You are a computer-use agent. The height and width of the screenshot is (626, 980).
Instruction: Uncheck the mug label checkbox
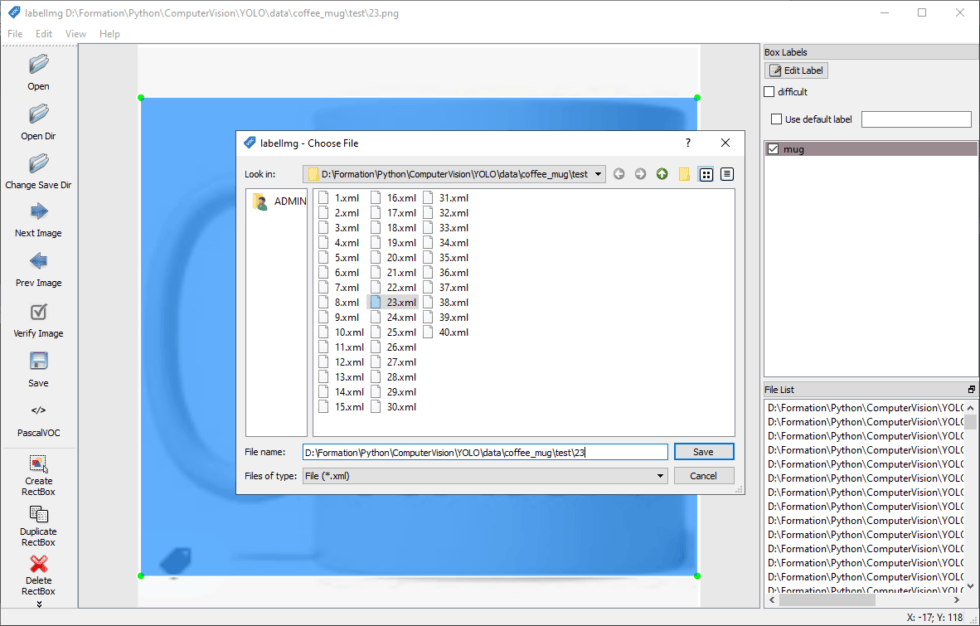click(773, 149)
